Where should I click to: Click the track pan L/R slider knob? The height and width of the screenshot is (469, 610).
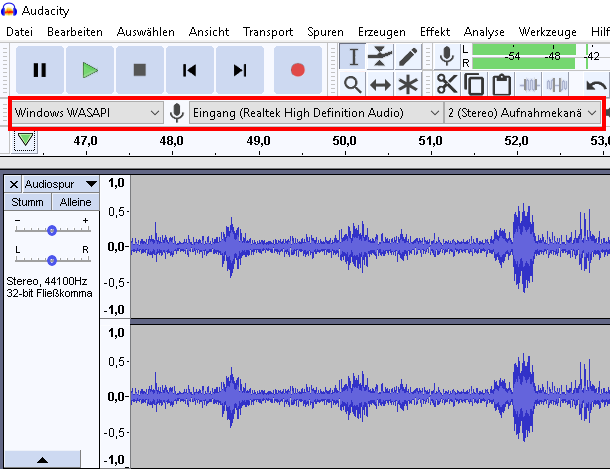[52, 260]
